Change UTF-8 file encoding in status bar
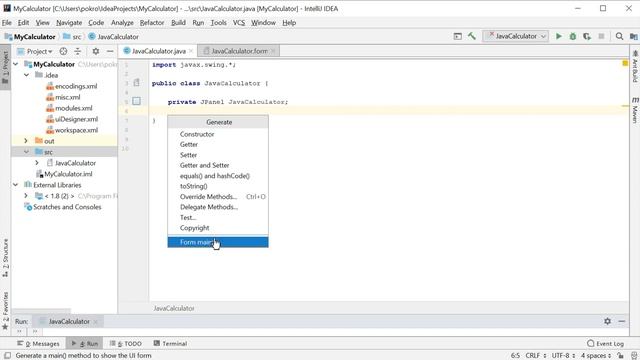640x360 pixels. (x=564, y=356)
